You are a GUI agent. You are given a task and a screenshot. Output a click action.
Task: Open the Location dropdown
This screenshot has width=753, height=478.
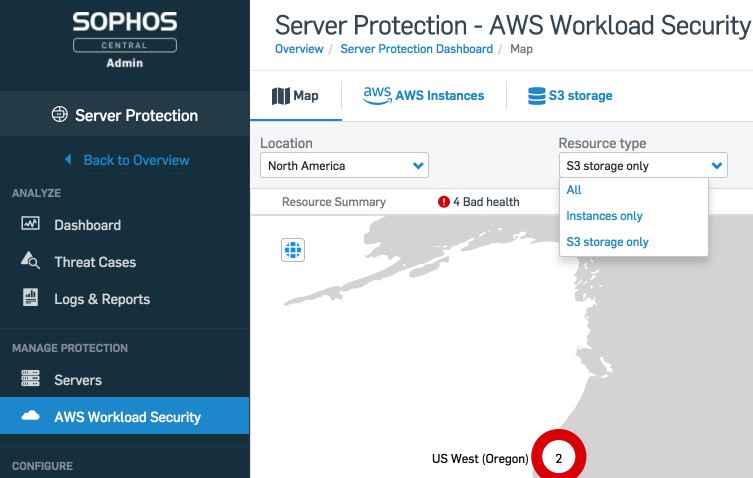[x=344, y=165]
